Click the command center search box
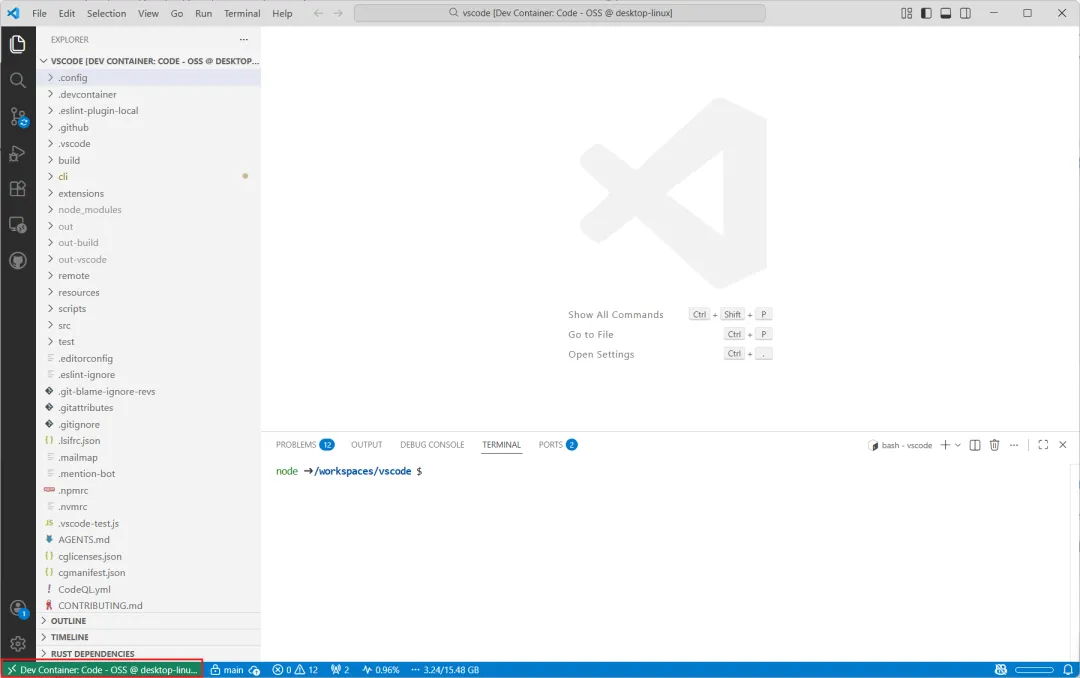 559,13
